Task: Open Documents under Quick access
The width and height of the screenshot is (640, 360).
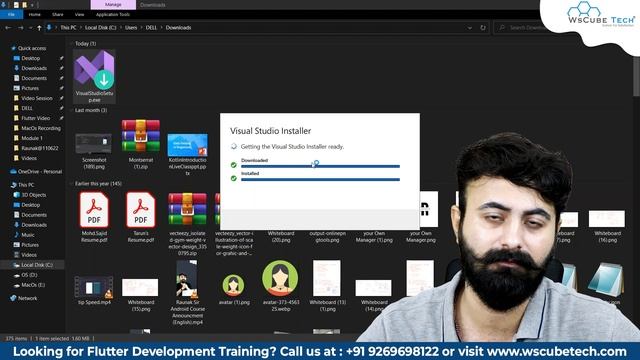Action: coord(34,78)
